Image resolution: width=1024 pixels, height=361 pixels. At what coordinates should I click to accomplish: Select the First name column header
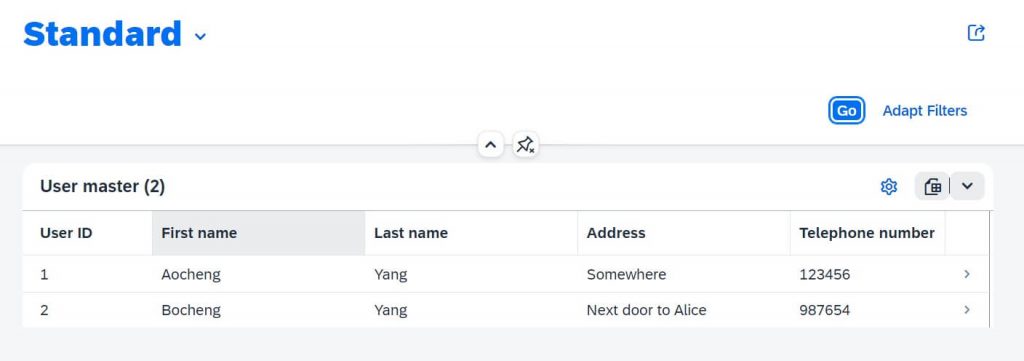coord(259,233)
